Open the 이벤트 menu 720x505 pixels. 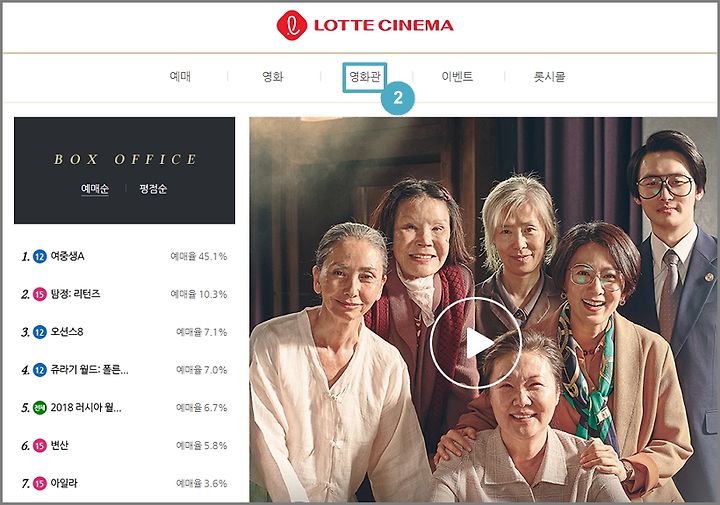(457, 76)
